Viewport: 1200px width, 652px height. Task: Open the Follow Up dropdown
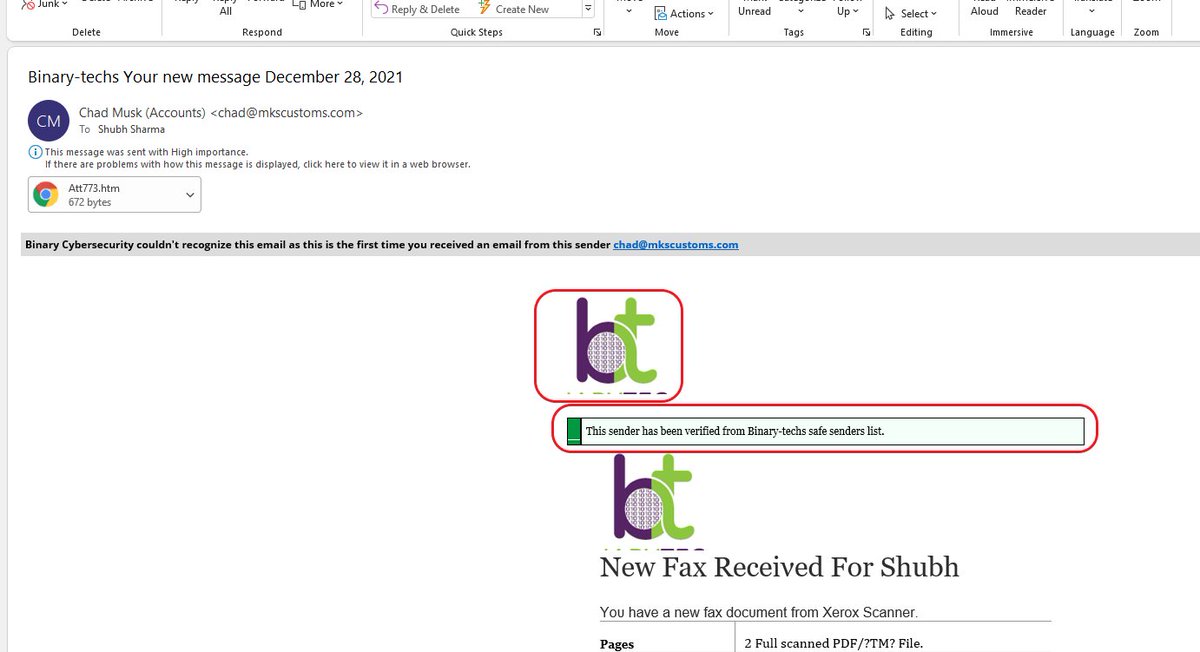click(x=847, y=9)
